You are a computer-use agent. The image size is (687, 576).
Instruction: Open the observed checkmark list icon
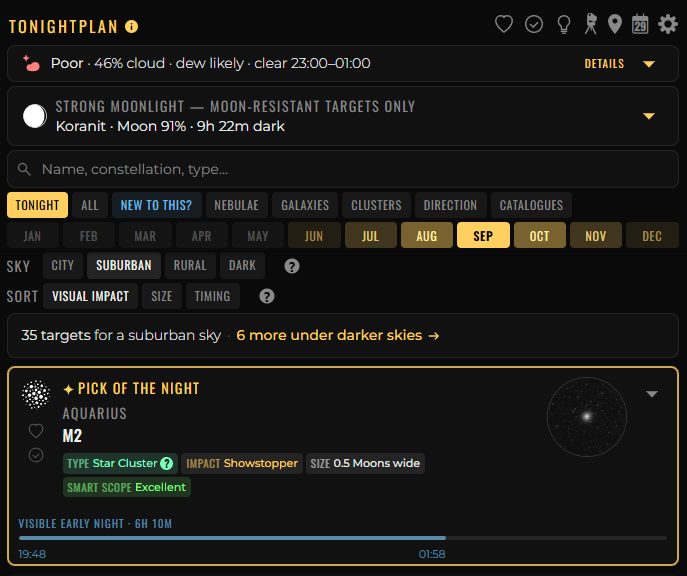tap(534, 24)
